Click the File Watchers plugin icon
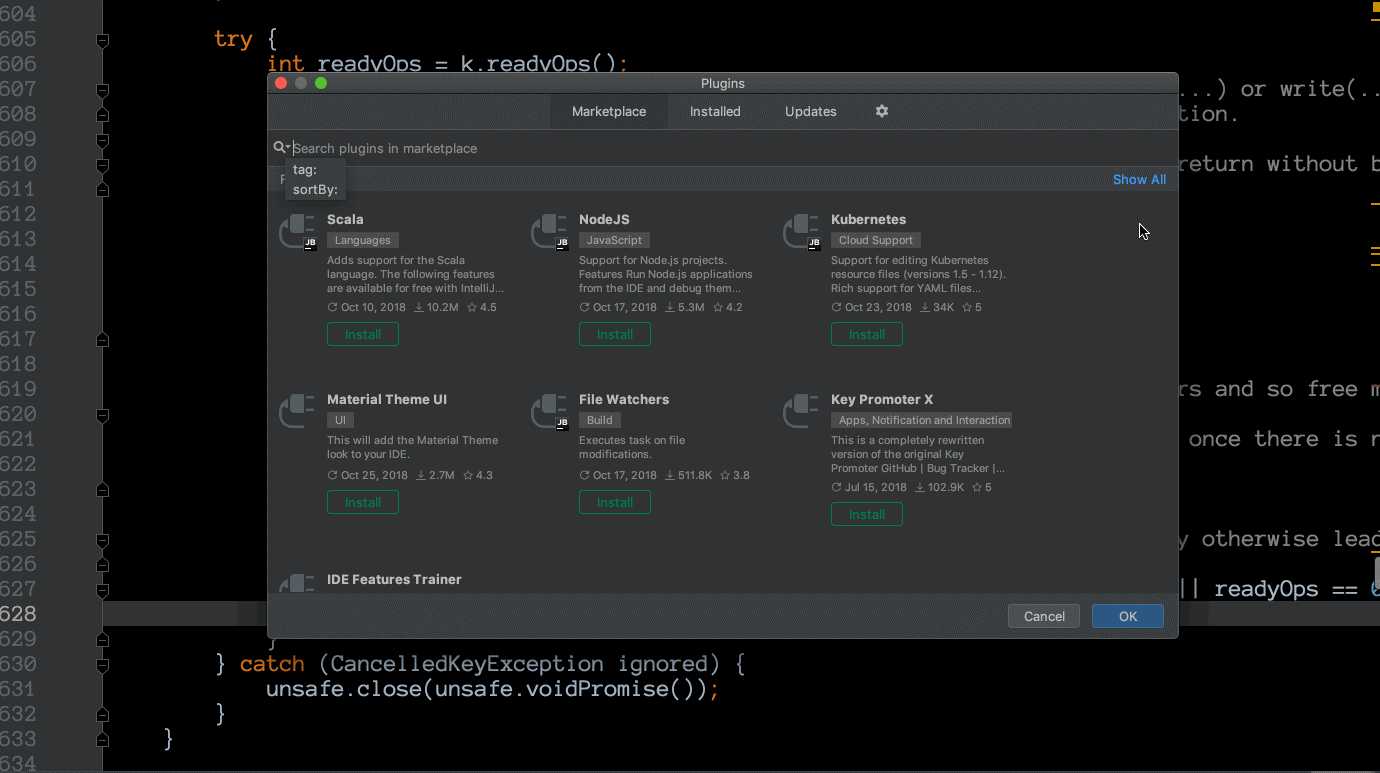This screenshot has width=1380, height=773. coord(549,411)
